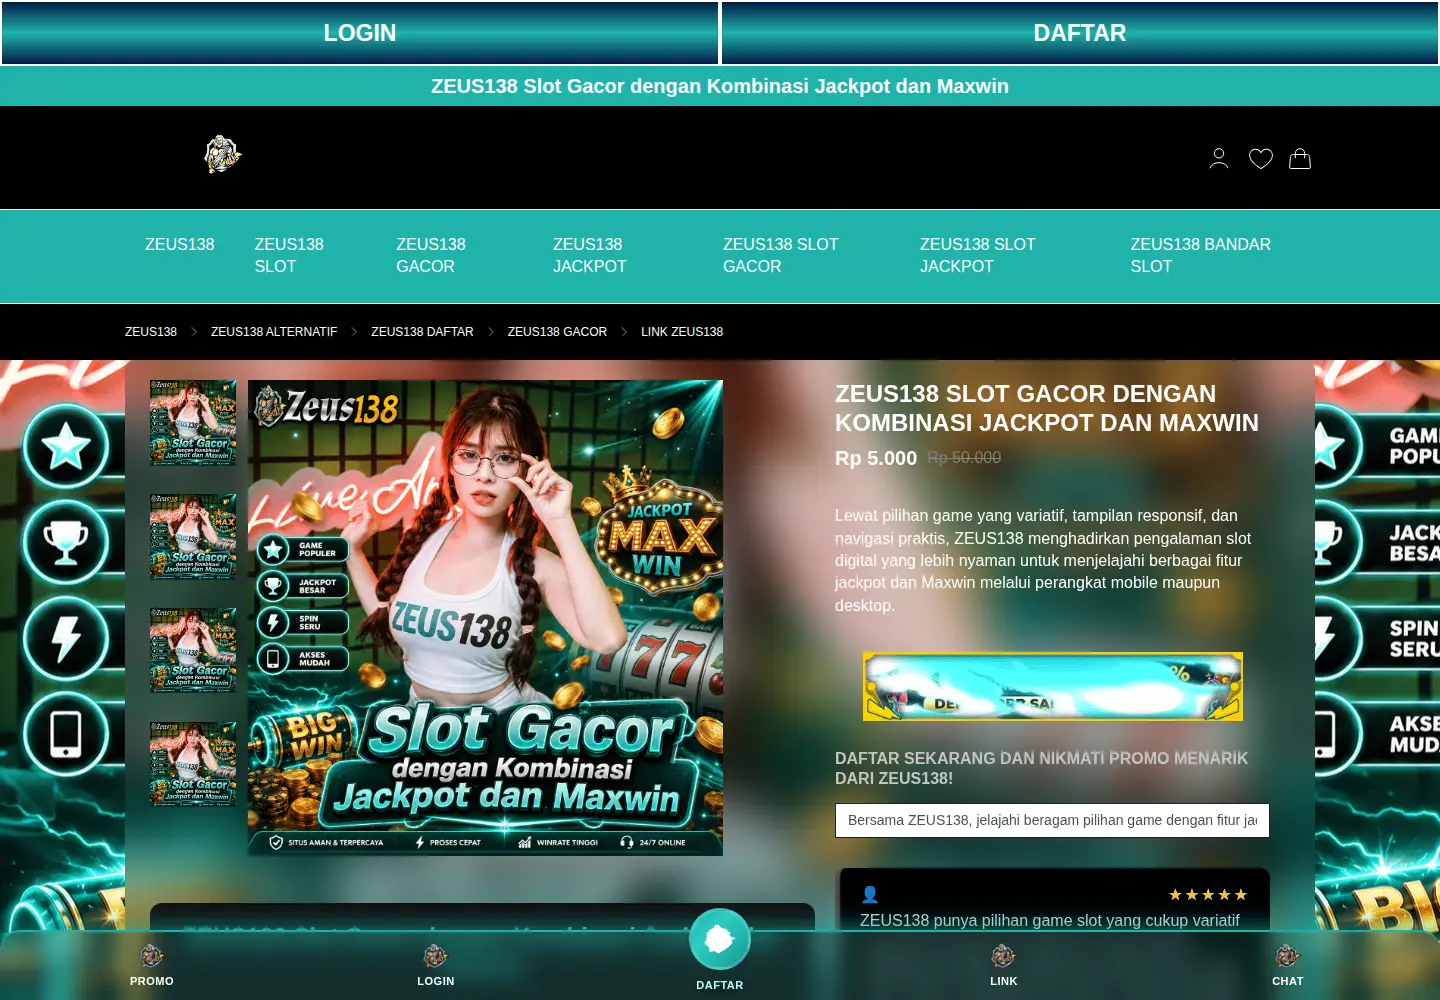Select the fourth product thumbnail
The image size is (1440, 1000).
pos(193,764)
